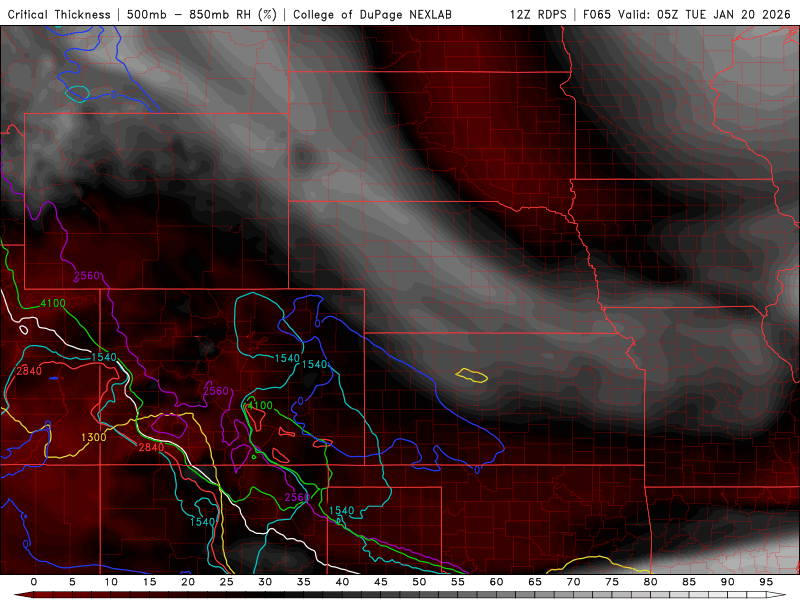This screenshot has width=800, height=600.
Task: Click the 45 tick on the color scale
Action: tap(381, 582)
